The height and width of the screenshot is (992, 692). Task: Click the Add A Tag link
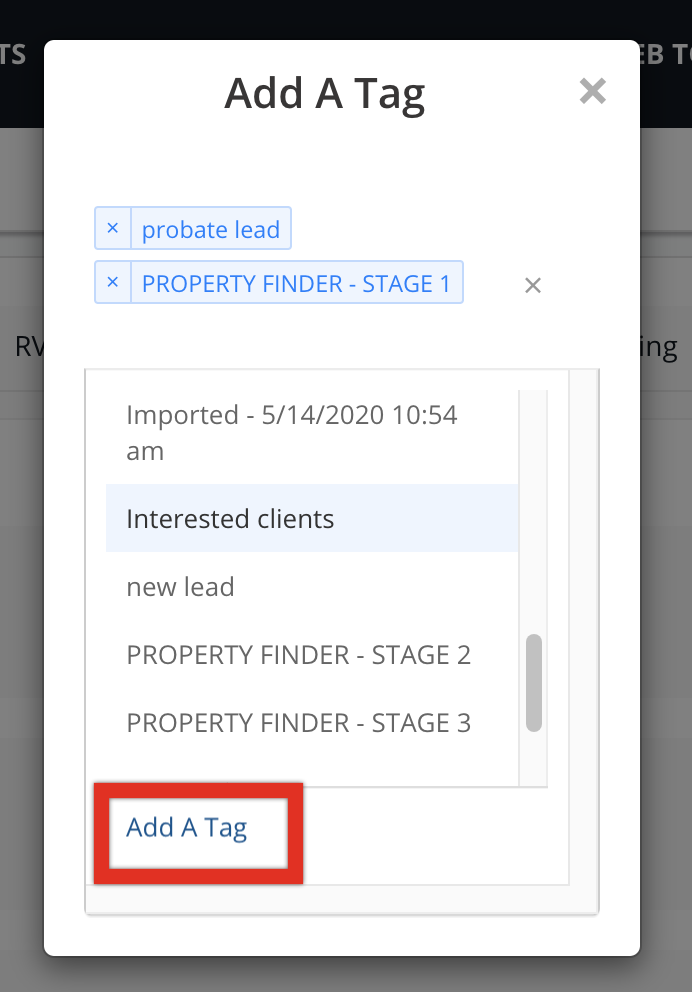[187, 828]
